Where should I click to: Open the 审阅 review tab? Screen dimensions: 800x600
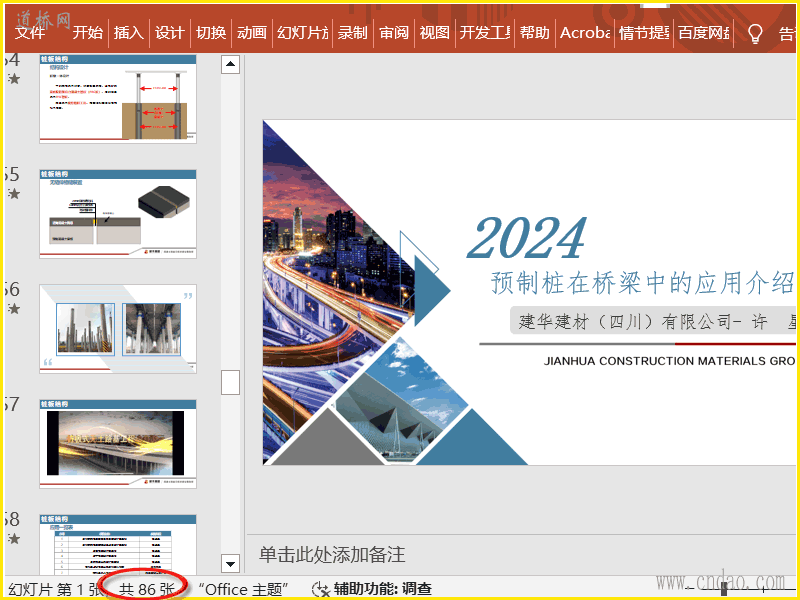click(394, 33)
